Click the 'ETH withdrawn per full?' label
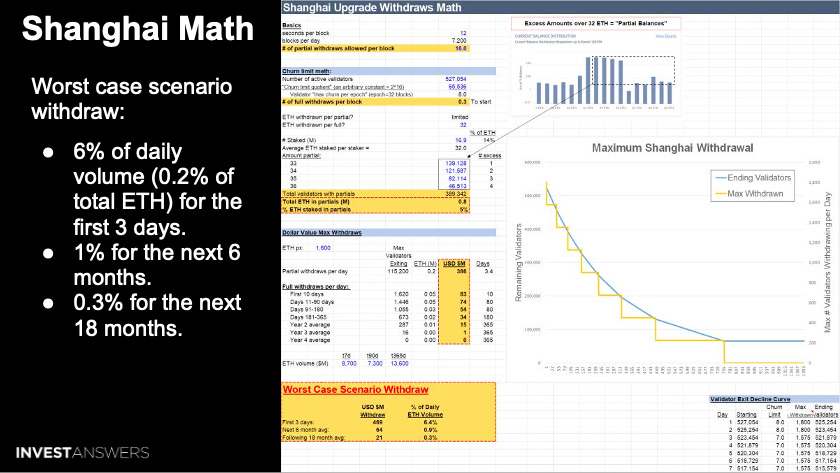The width and height of the screenshot is (840, 473). point(313,125)
